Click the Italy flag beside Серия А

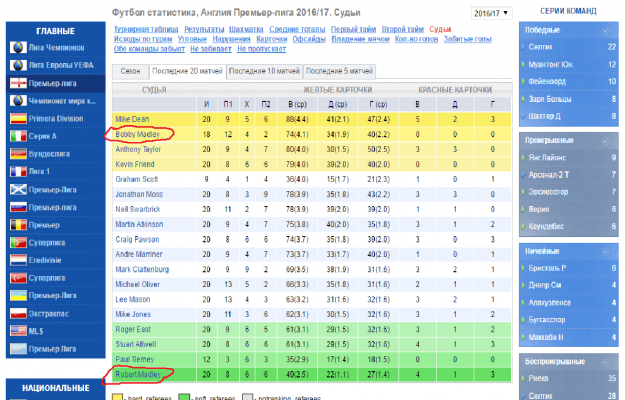click(x=18, y=136)
